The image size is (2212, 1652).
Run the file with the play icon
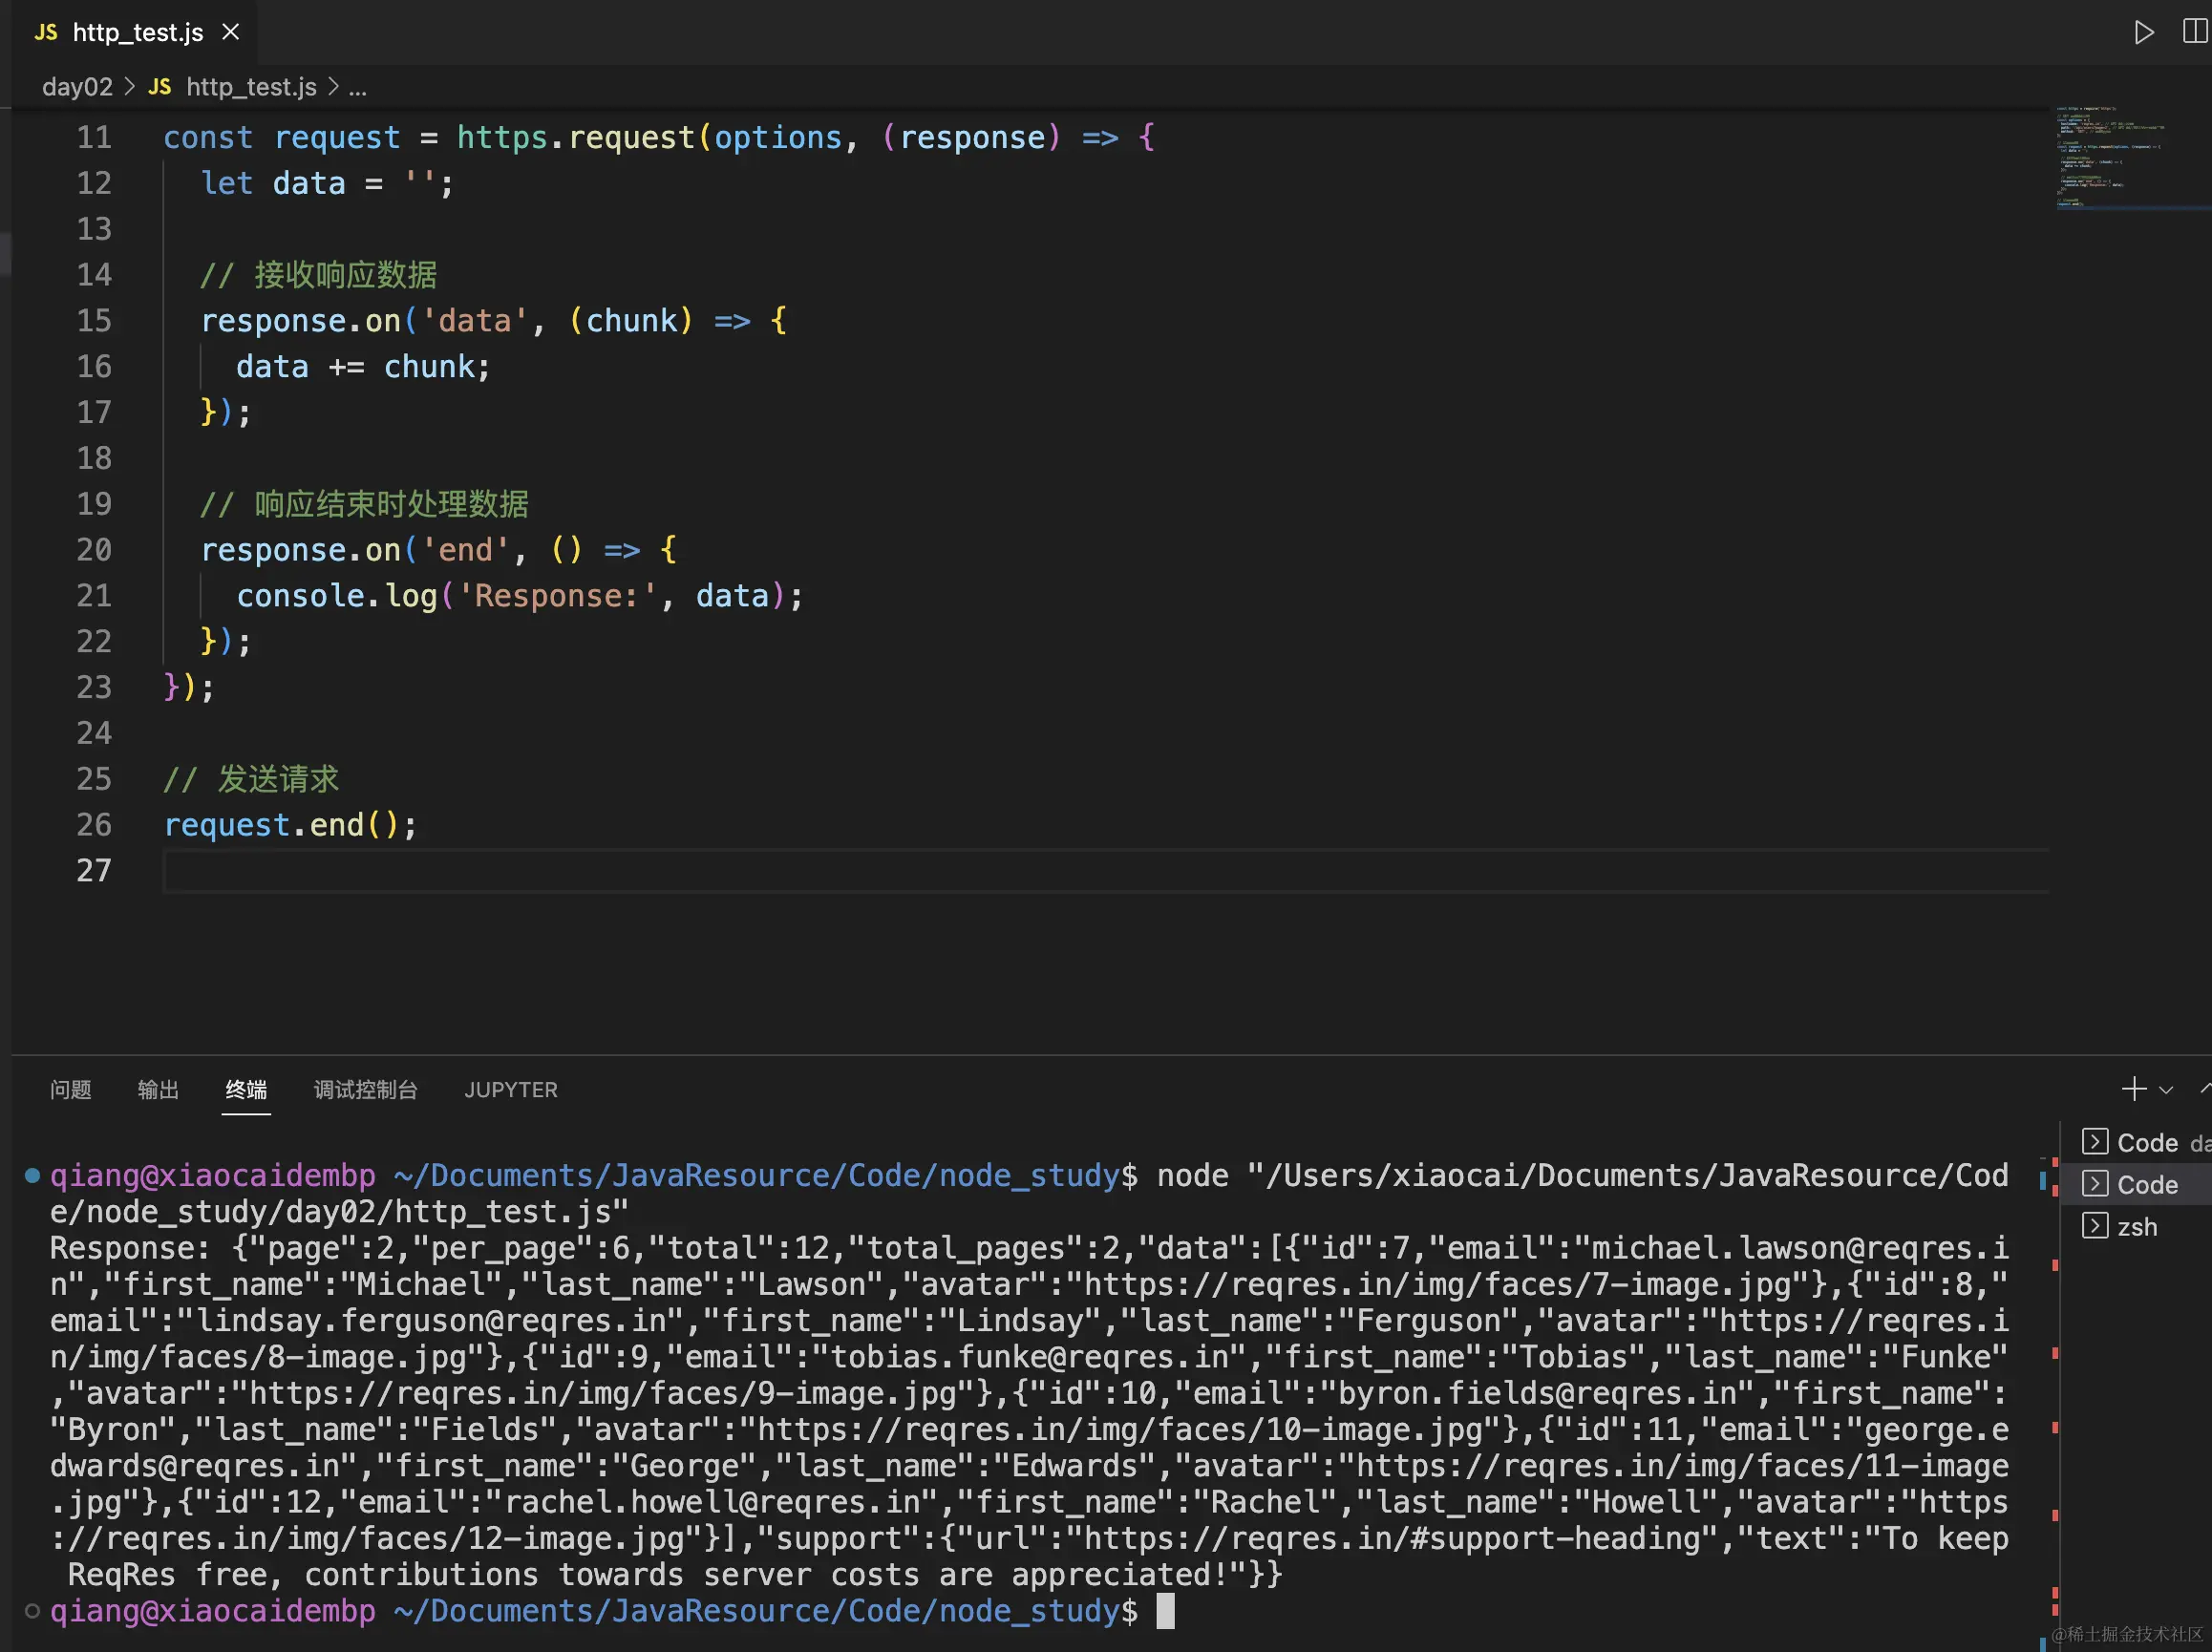2143,32
